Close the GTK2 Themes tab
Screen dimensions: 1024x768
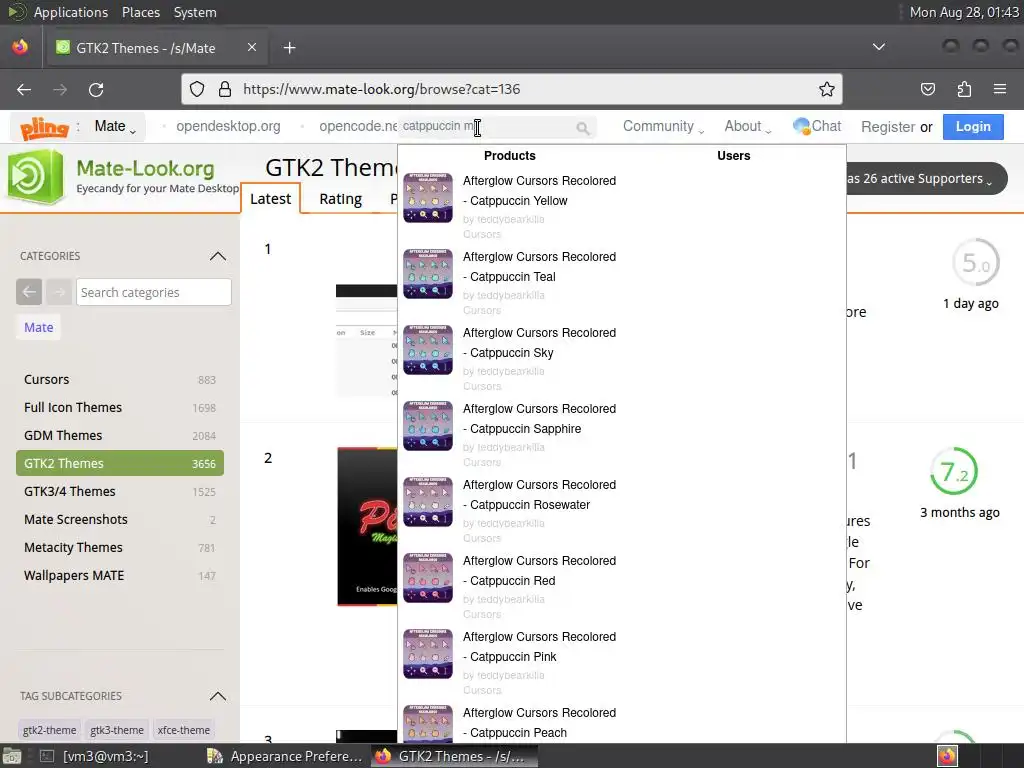(x=252, y=47)
